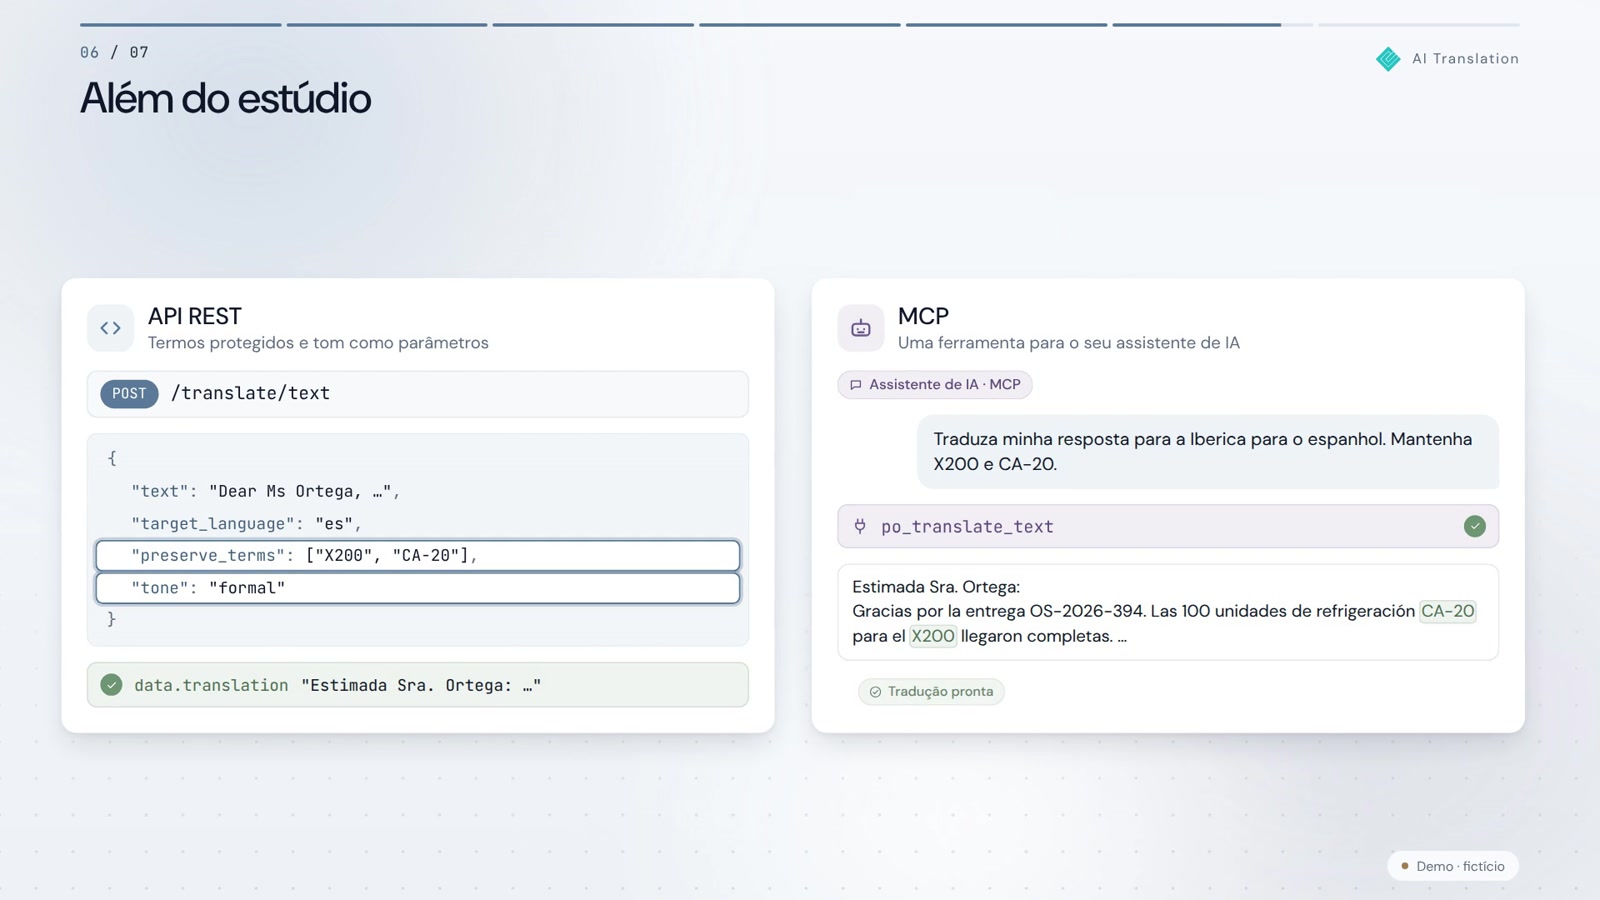The height and width of the screenshot is (900, 1600).
Task: Click the Além do estúdio heading
Action: tap(225, 99)
